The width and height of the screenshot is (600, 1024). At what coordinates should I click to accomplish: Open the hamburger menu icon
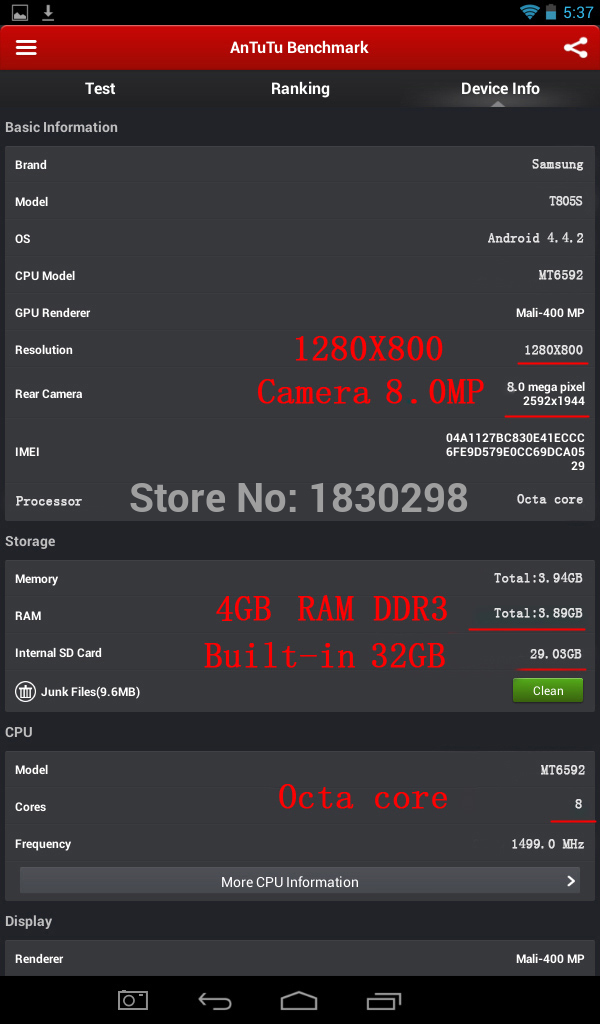[26, 48]
